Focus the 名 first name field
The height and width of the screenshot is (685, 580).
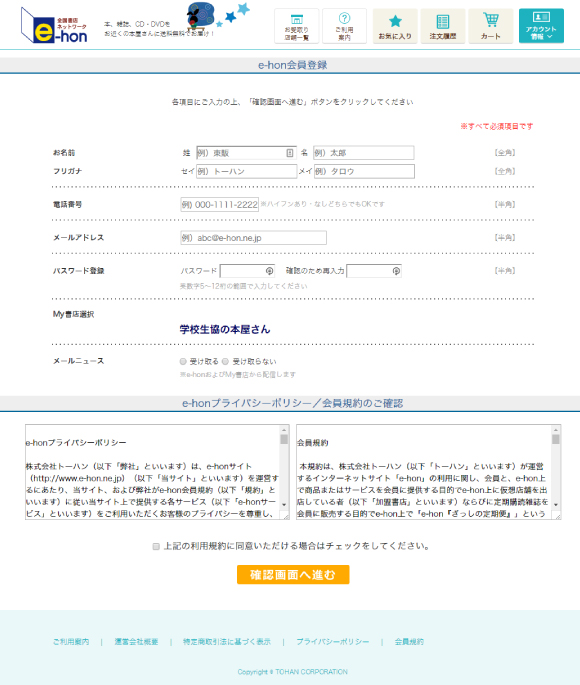[363, 153]
